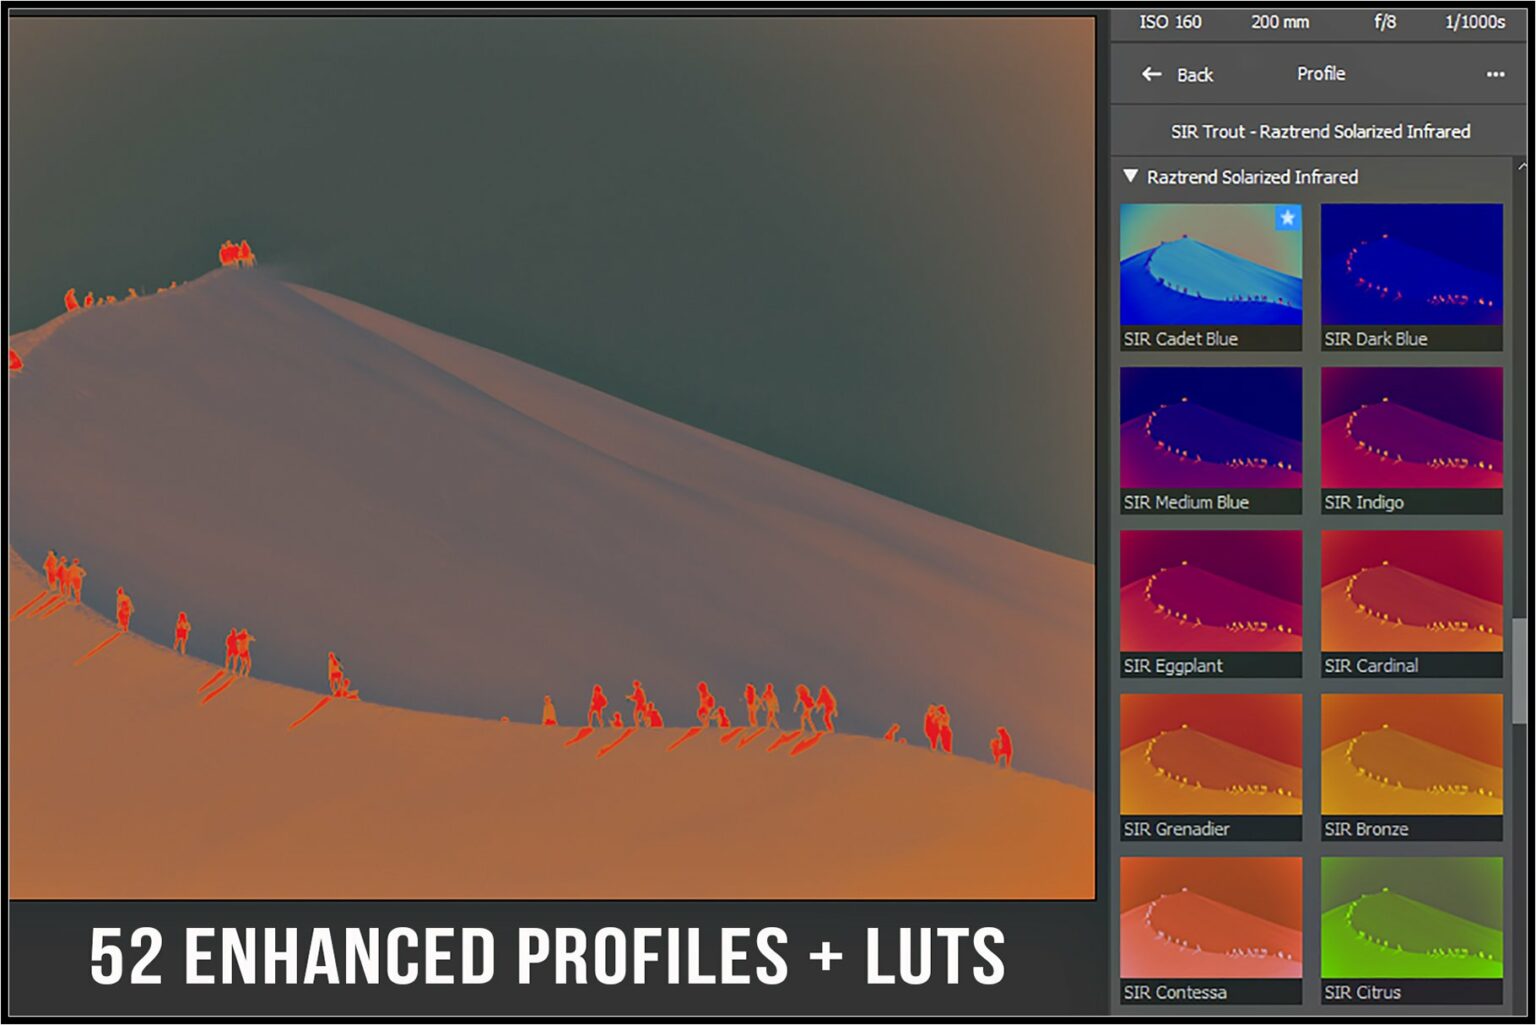Screen dimensions: 1536x1025
Task: Apply the SIR Cardinal profile
Action: [1411, 595]
